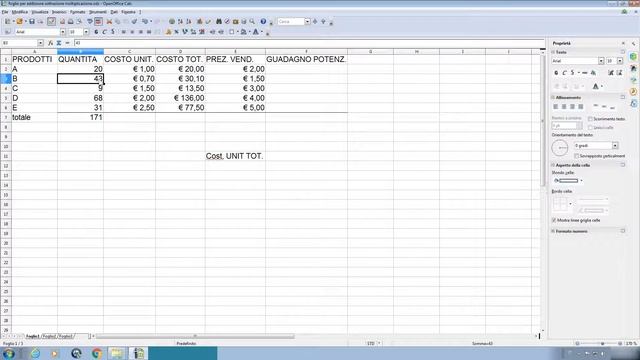
Task: Open the font size dropdown in formatting toolbar
Action: pyautogui.click(x=86, y=32)
